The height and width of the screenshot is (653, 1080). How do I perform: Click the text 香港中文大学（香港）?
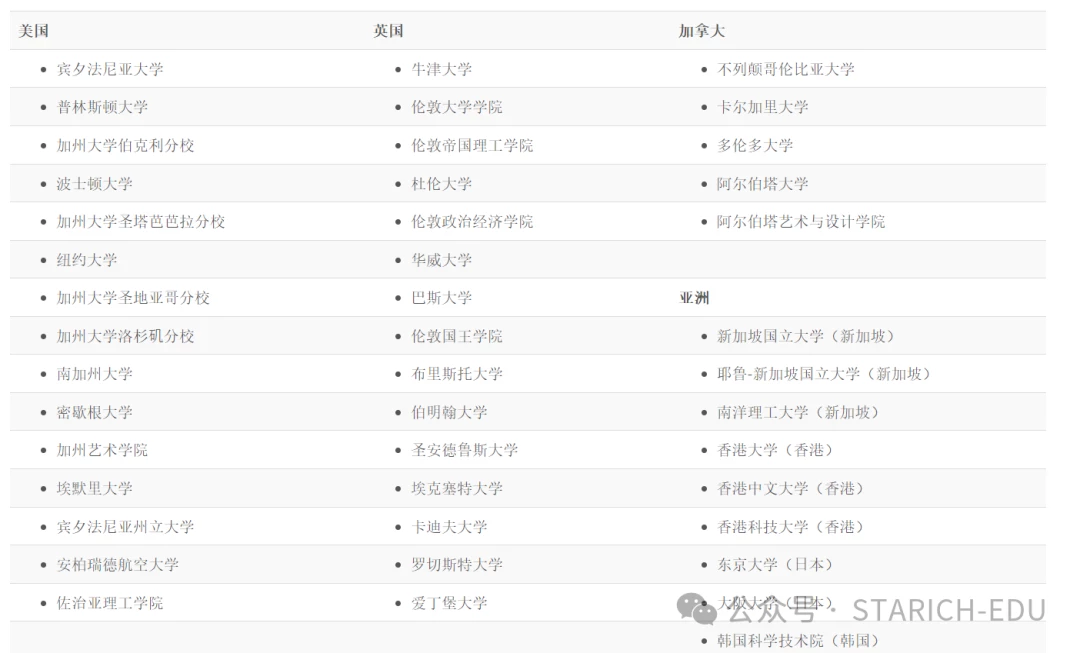[x=791, y=489]
